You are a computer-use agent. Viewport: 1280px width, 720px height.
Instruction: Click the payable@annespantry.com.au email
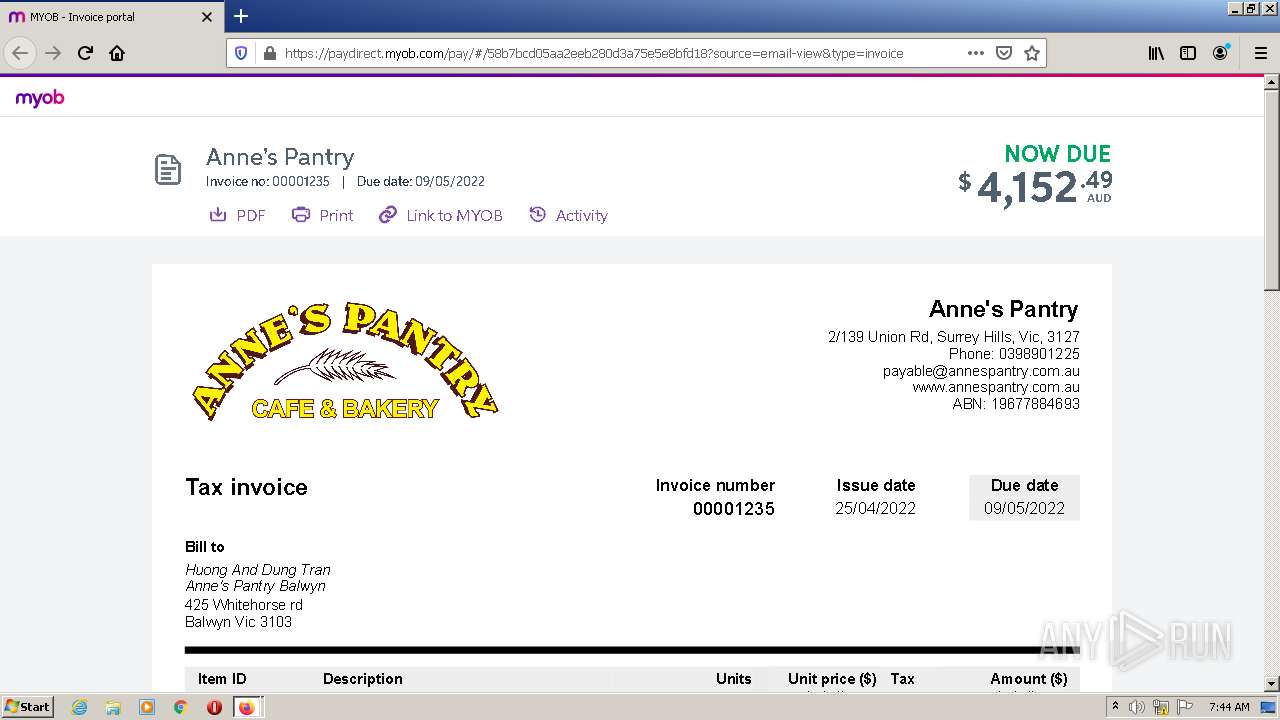981,370
